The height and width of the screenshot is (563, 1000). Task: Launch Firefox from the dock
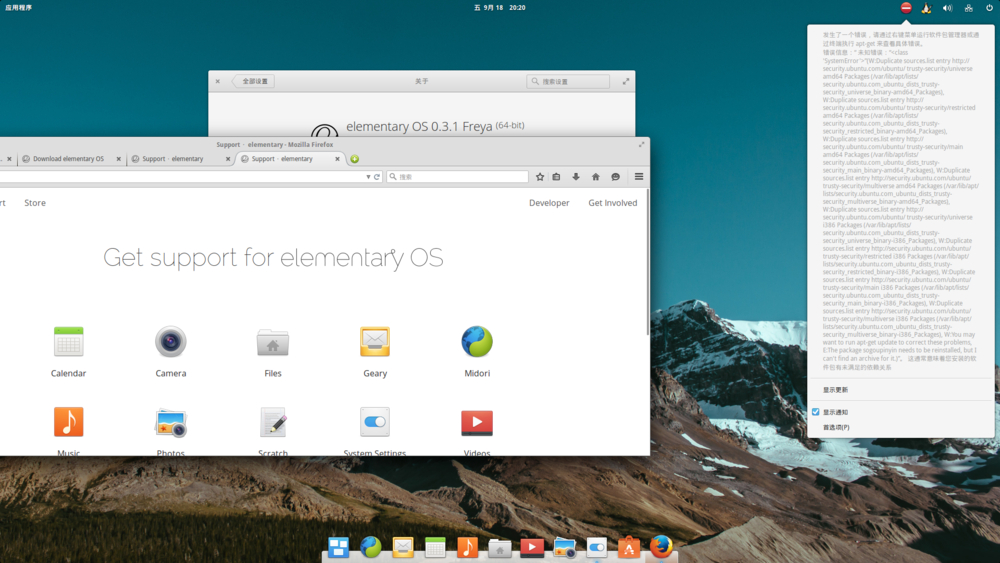click(661, 546)
